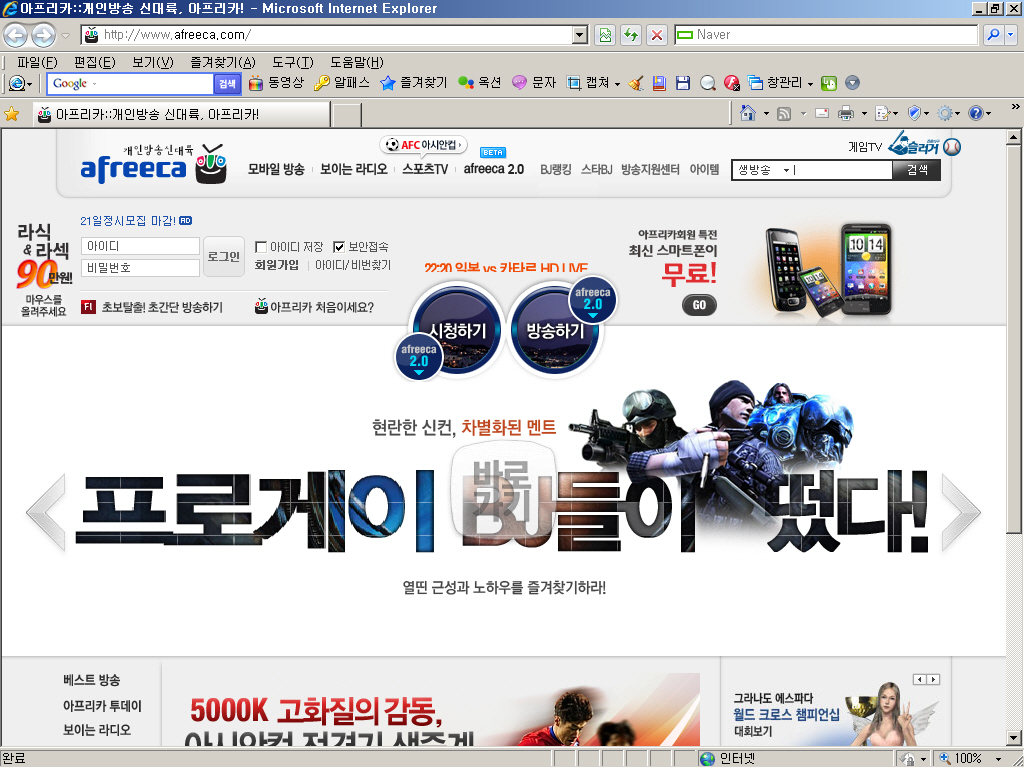
Task: Click the red Stop loading icon
Action: pyautogui.click(x=657, y=35)
